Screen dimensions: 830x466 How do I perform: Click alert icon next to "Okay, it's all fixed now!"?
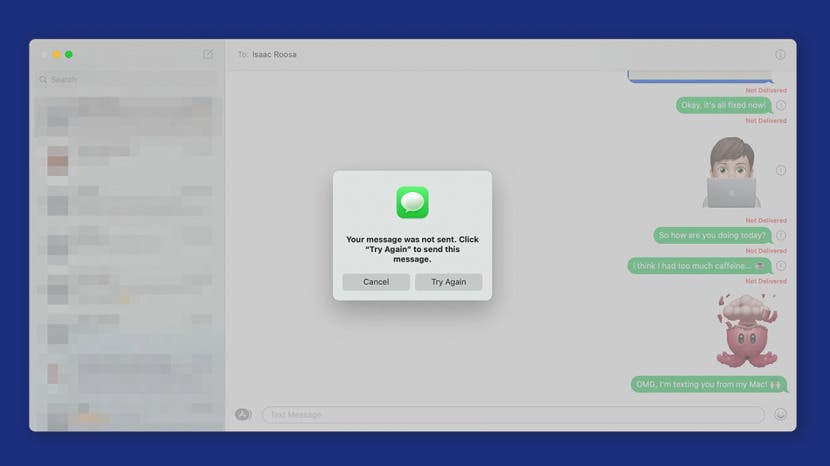(x=781, y=105)
